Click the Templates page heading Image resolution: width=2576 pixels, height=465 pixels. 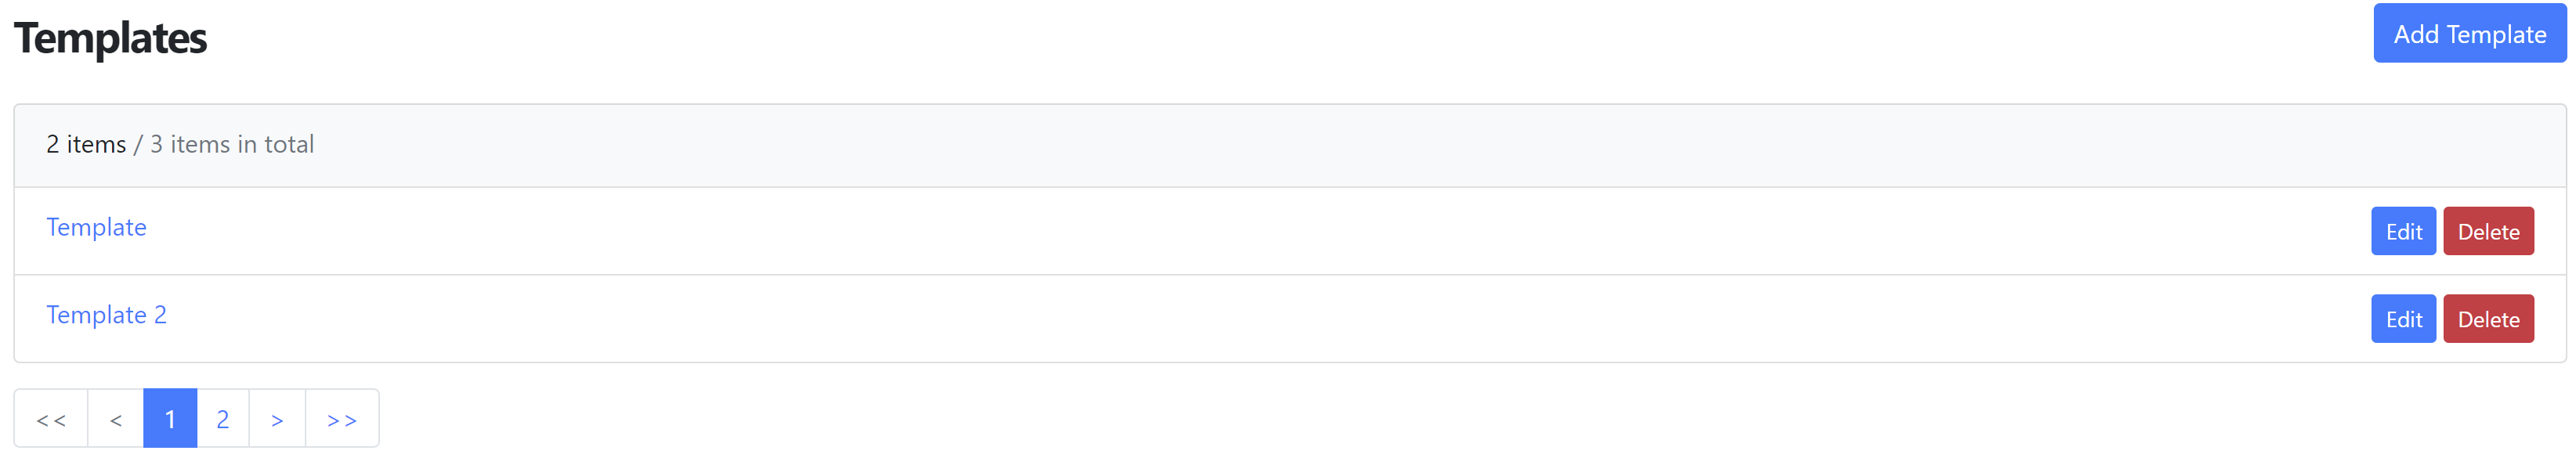click(110, 39)
